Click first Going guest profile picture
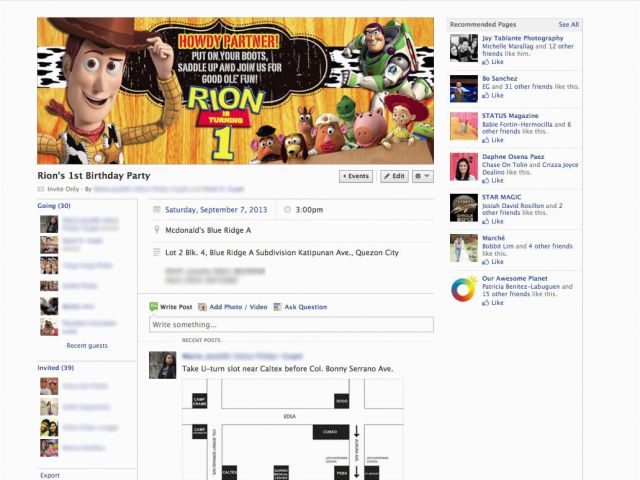640x480 pixels. 49,224
